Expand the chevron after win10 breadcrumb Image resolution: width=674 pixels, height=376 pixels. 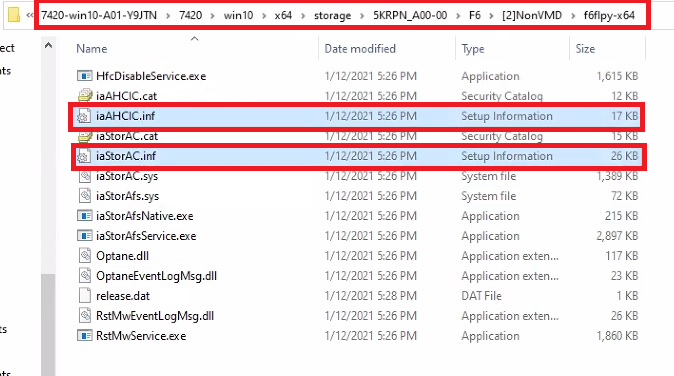[264, 16]
